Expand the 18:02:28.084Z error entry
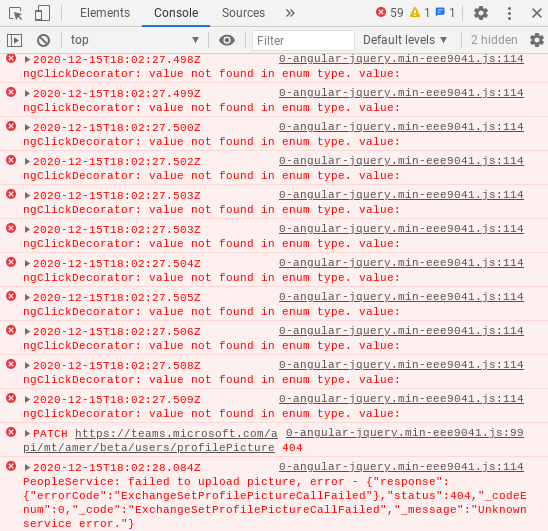548x531 pixels. pyautogui.click(x=27, y=467)
